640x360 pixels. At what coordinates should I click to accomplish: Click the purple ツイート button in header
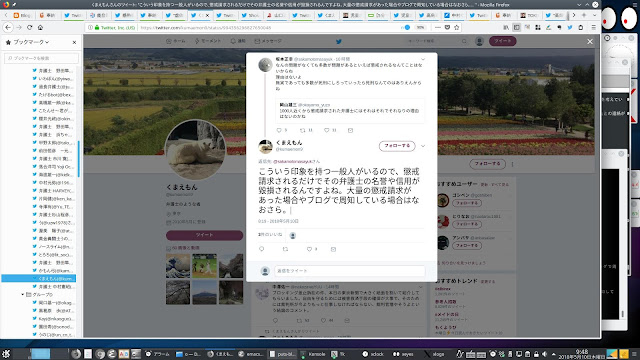coord(502,41)
